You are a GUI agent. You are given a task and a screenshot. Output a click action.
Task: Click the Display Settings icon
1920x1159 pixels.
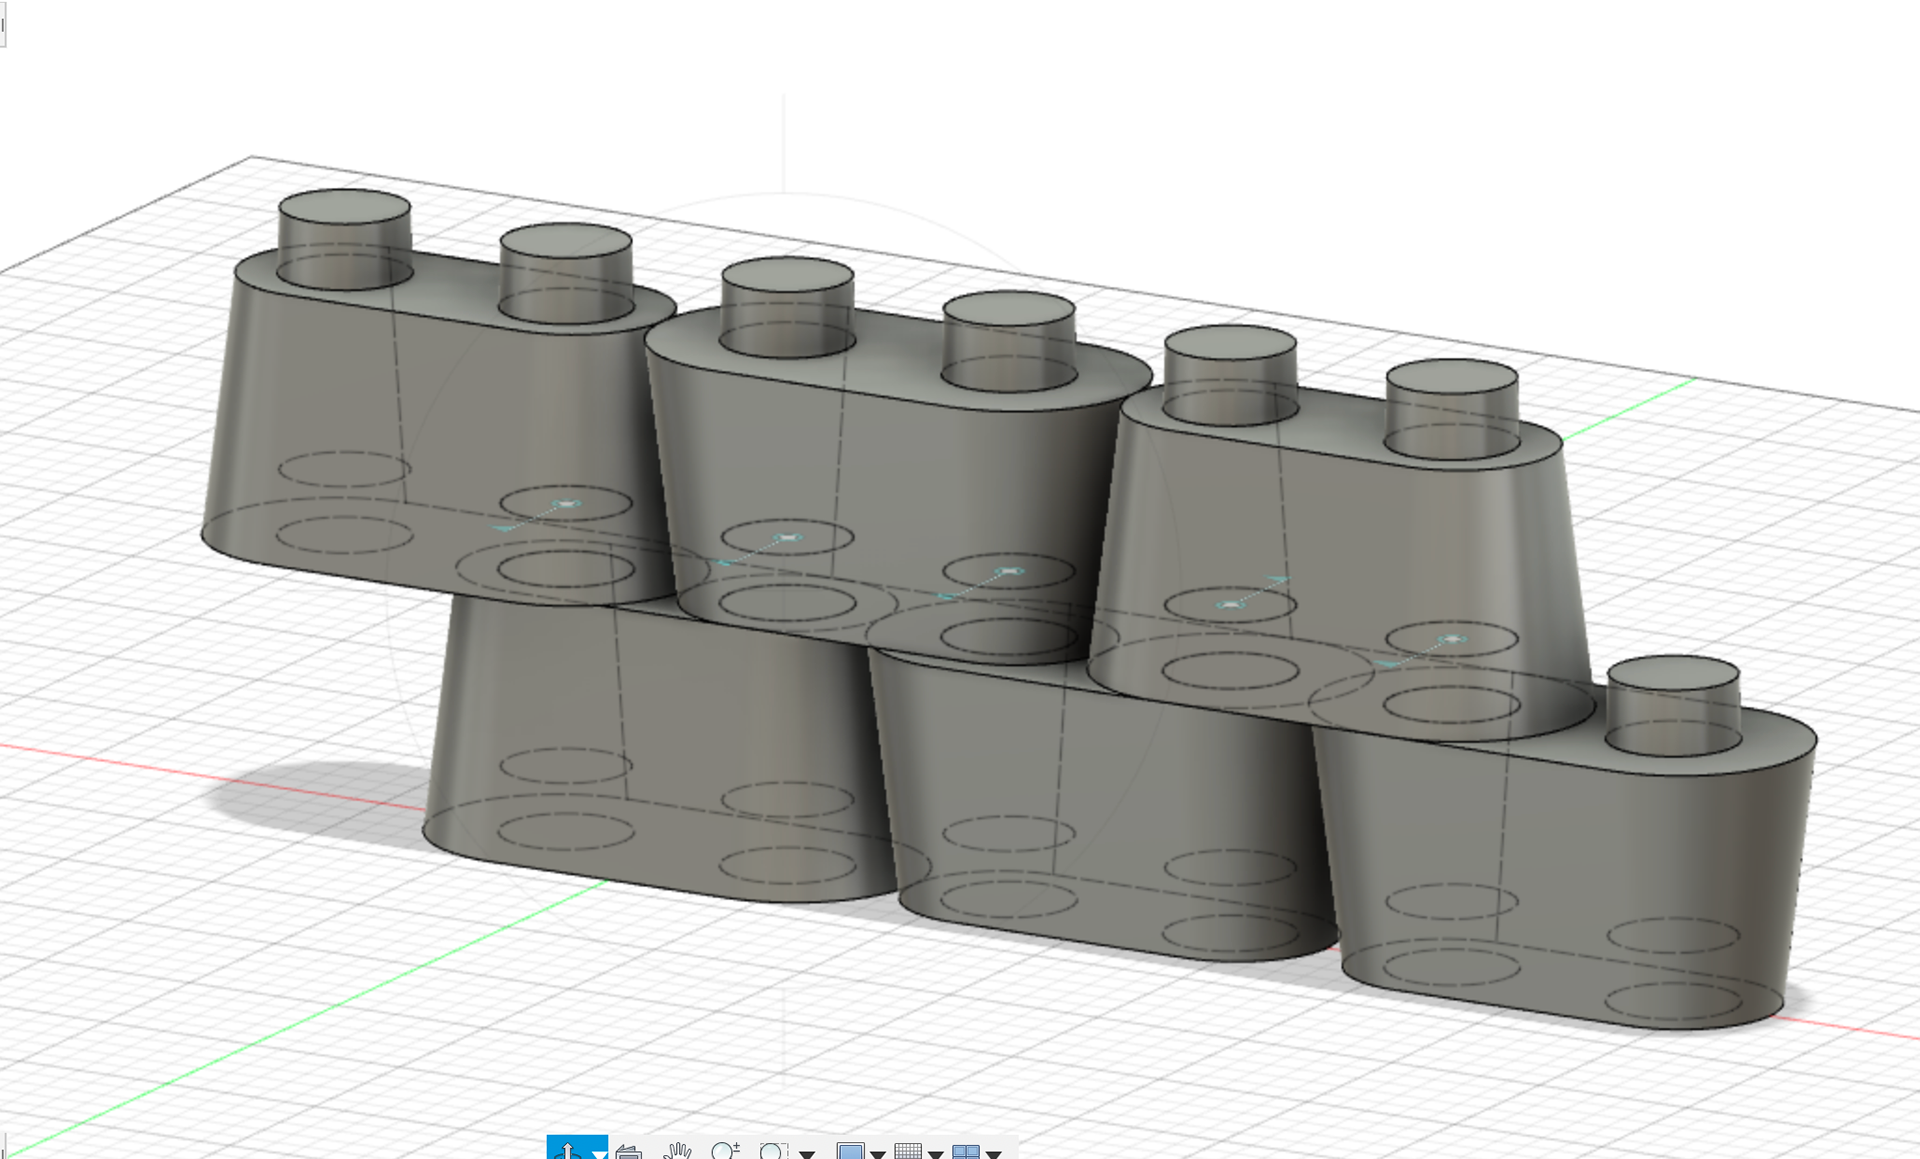click(850, 1151)
